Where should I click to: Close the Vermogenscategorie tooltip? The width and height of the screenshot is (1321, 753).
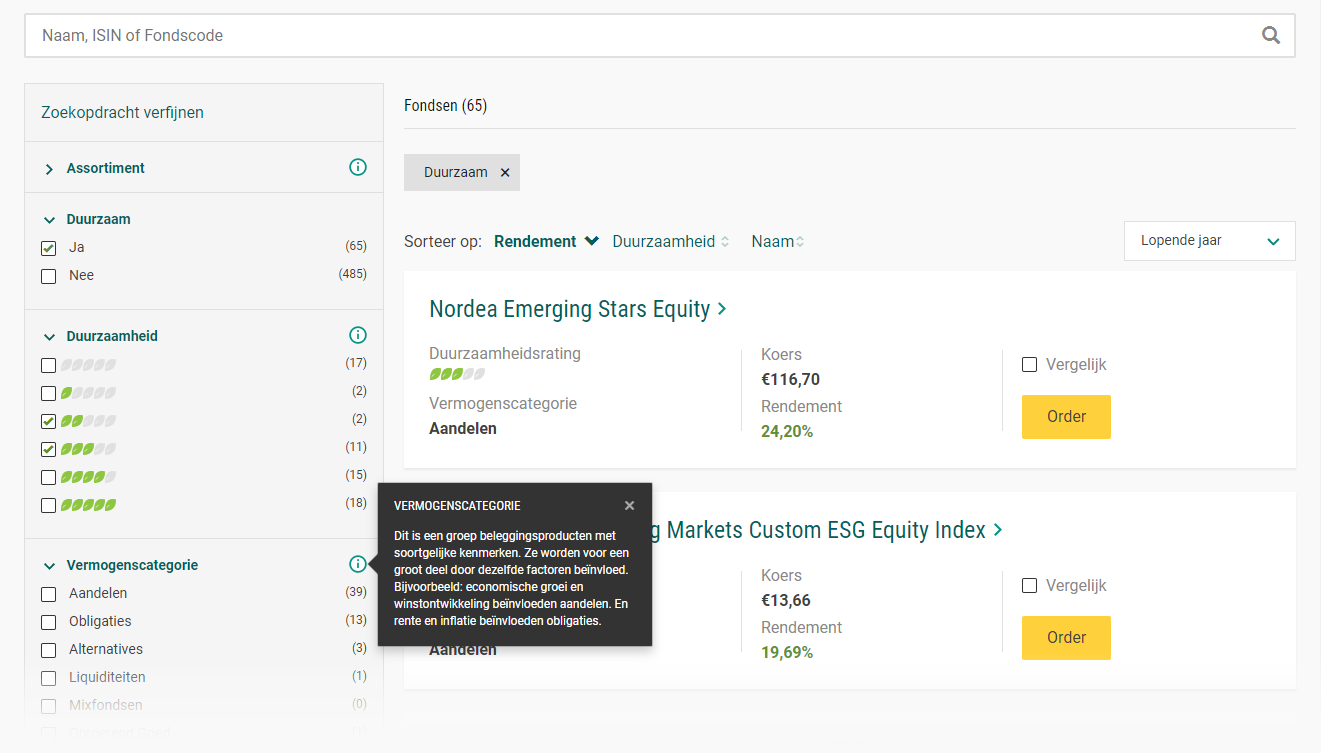point(629,506)
